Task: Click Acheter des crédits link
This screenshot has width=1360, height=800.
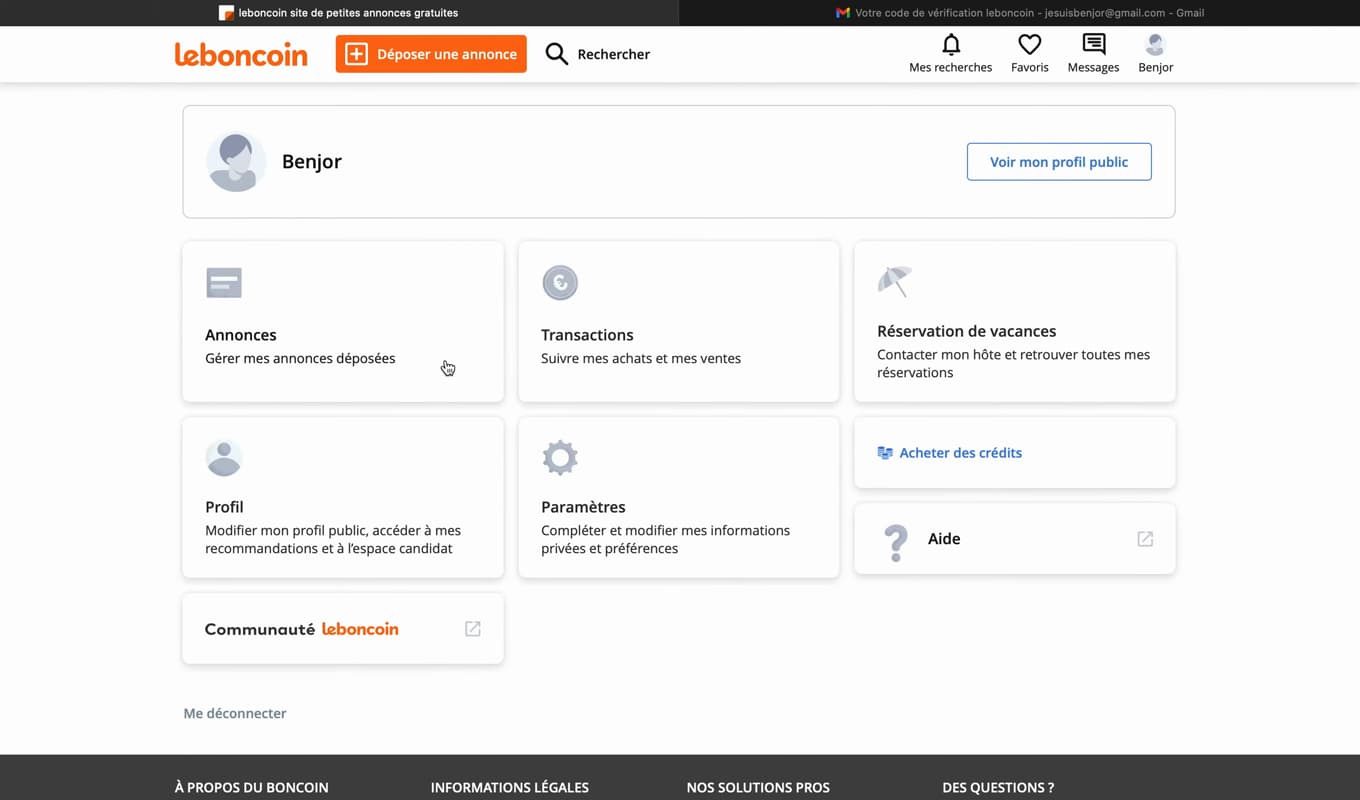Action: (961, 453)
